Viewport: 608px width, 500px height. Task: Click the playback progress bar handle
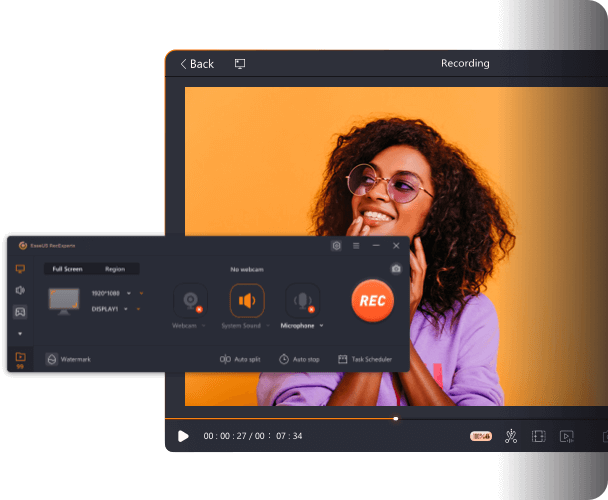tap(396, 418)
